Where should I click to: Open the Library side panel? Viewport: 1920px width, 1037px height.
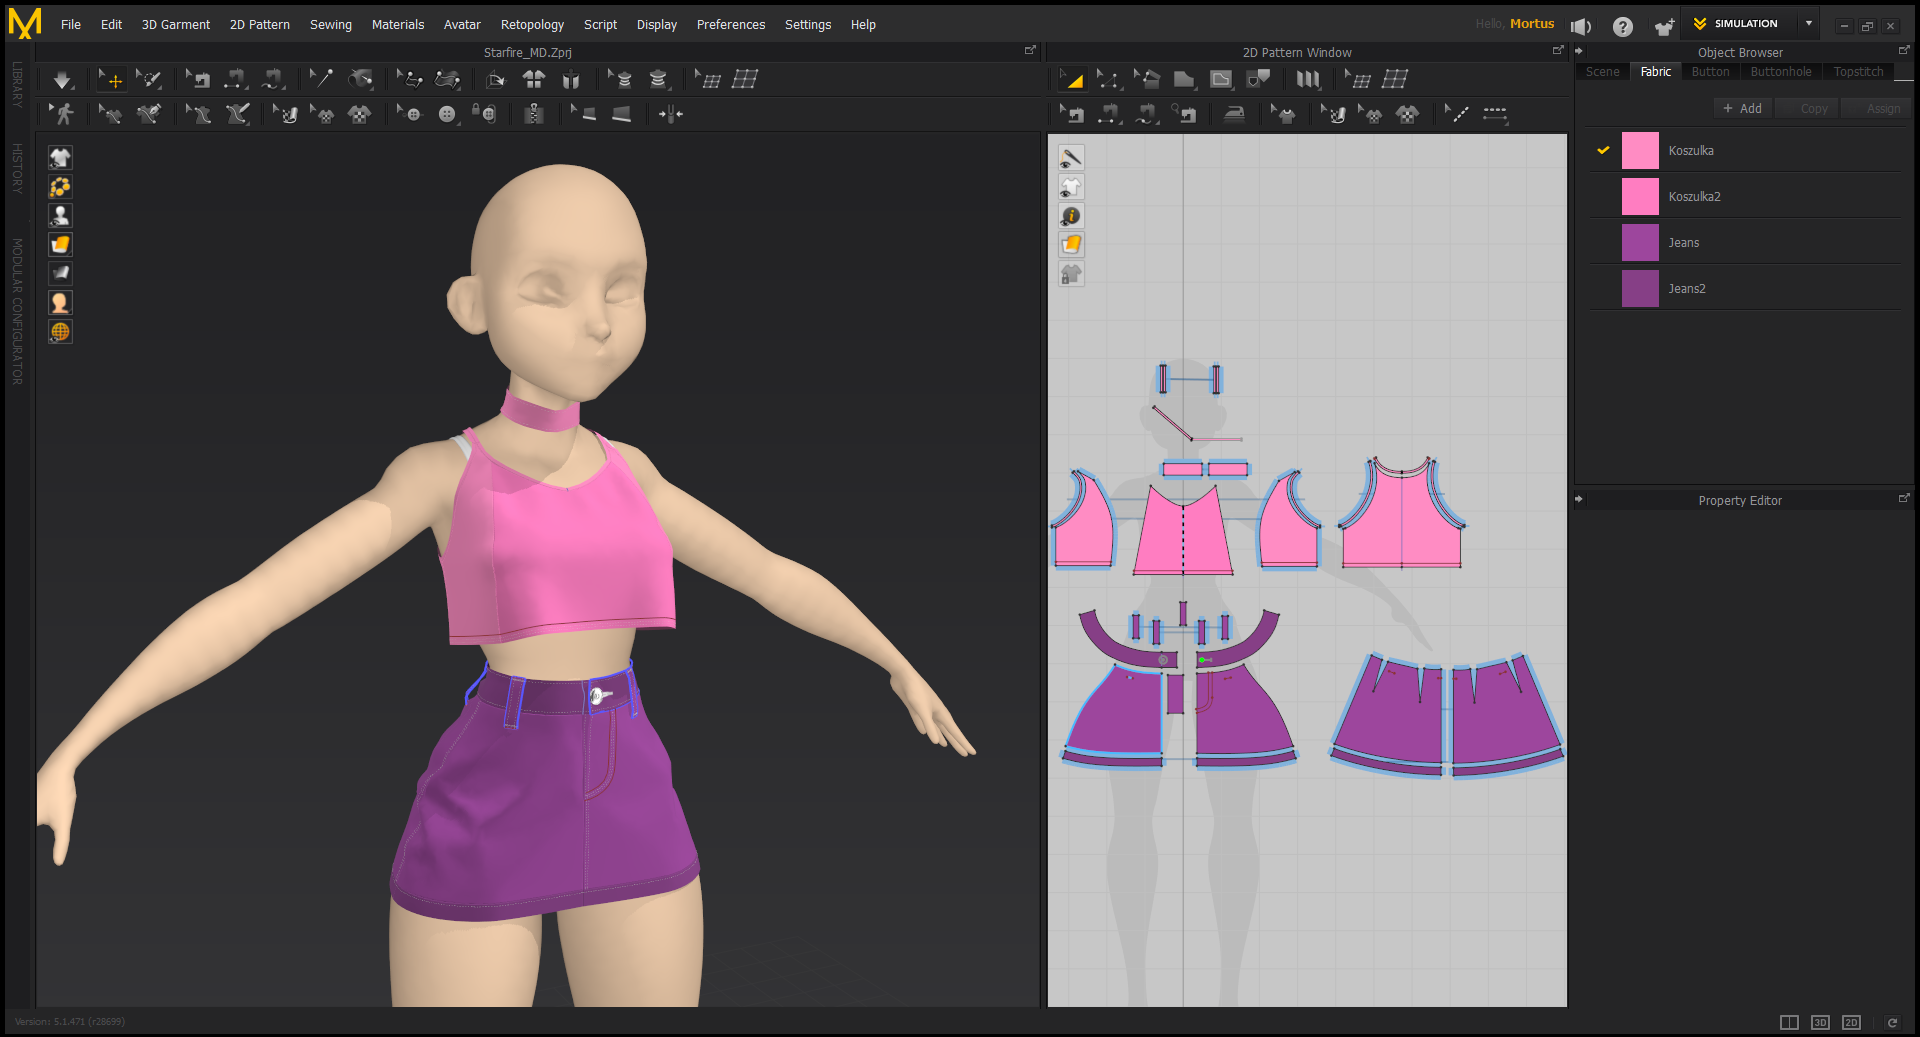click(17, 85)
